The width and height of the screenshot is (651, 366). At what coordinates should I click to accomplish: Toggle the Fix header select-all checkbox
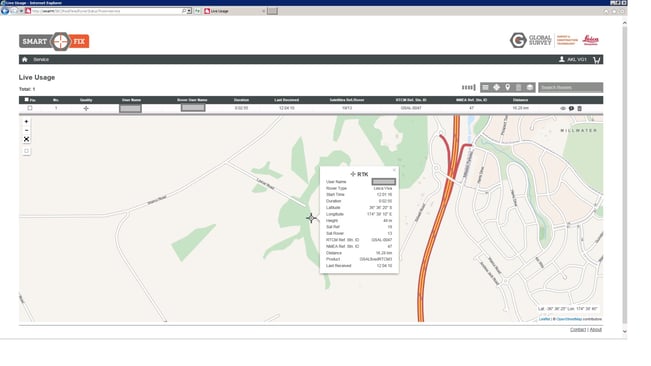click(x=27, y=100)
